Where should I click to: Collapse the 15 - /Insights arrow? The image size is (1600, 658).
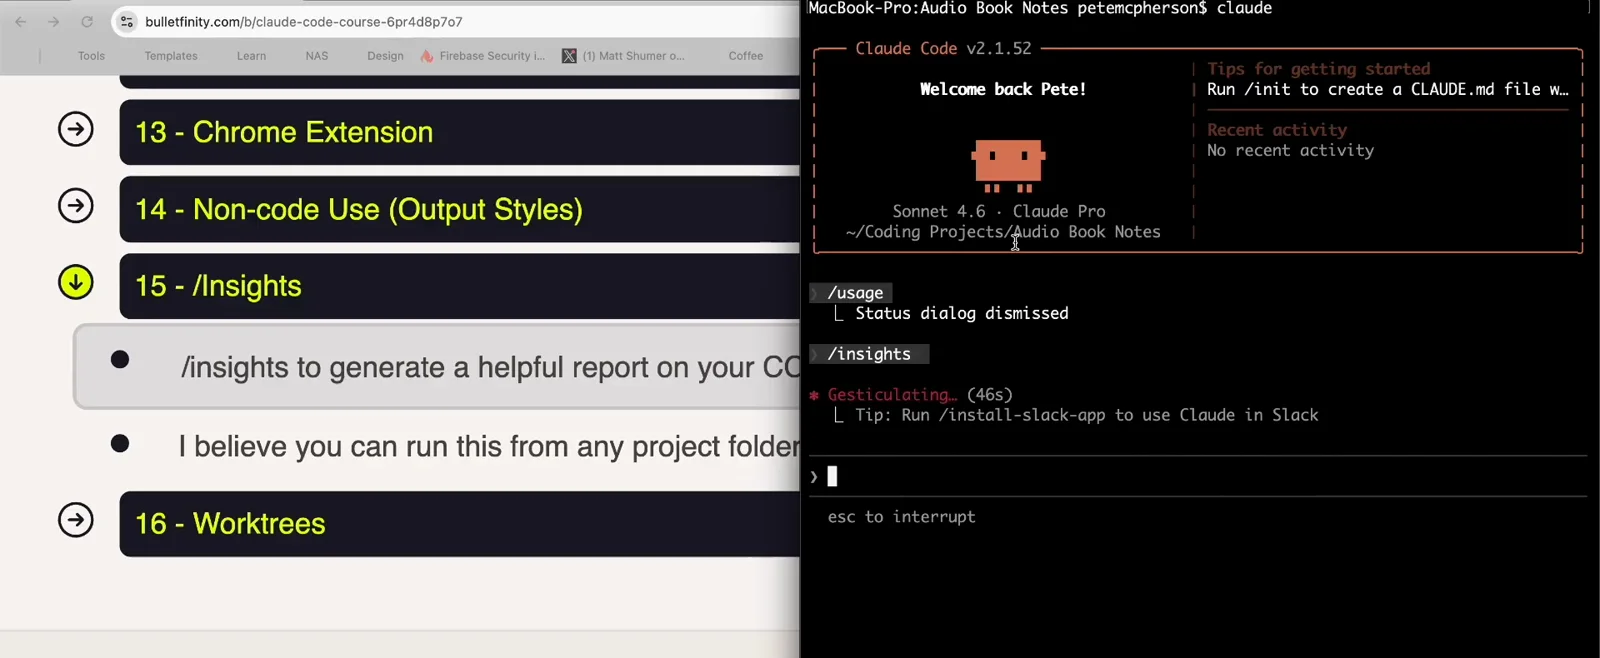(76, 282)
